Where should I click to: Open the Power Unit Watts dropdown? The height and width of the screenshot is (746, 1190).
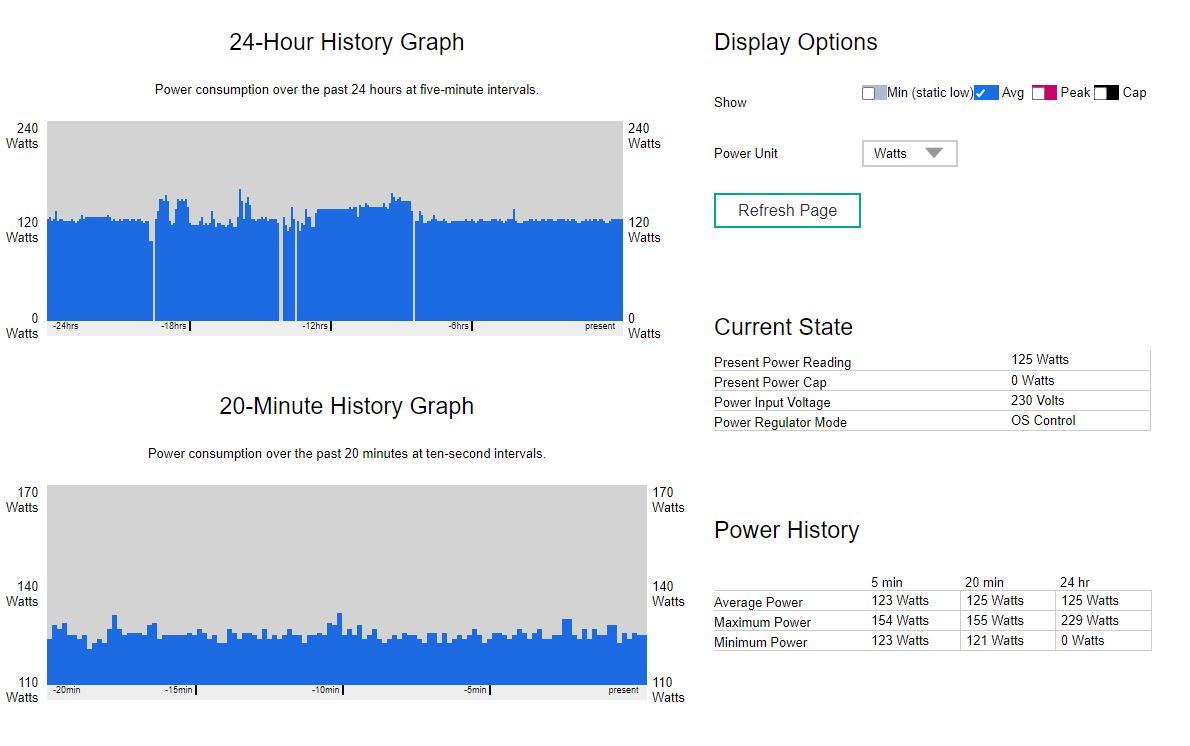[909, 153]
